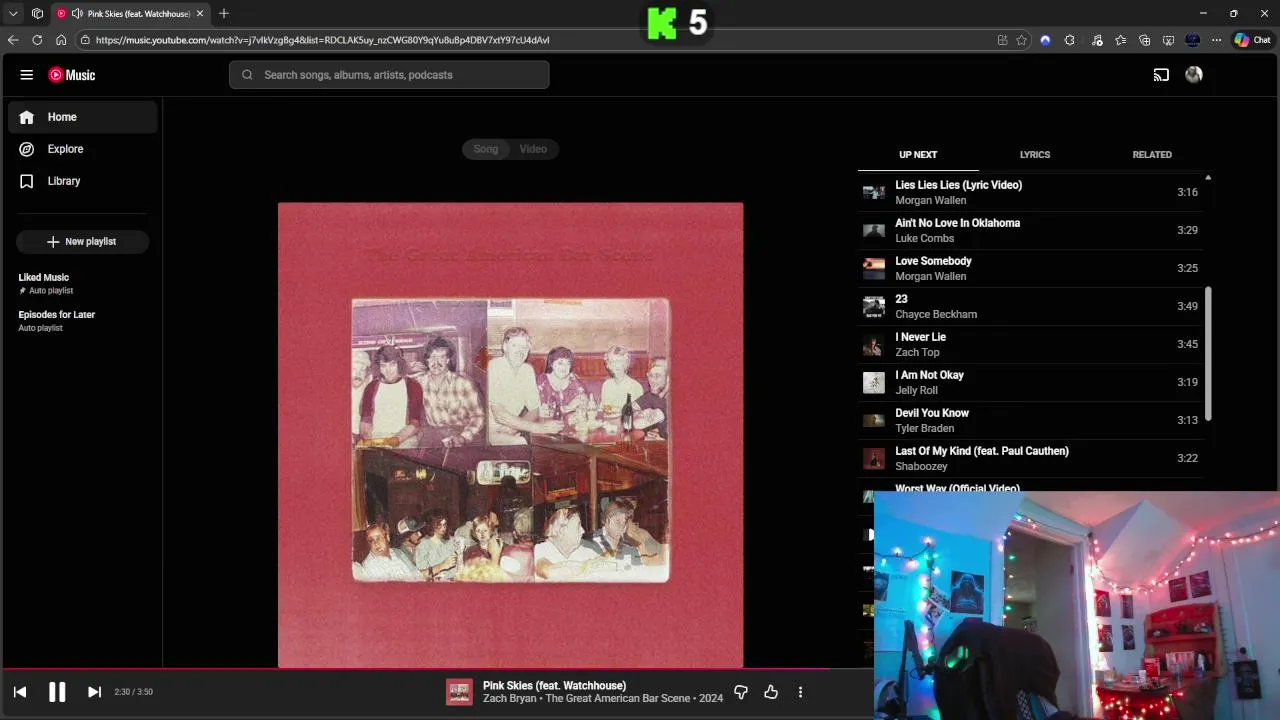Skip to the next track
The height and width of the screenshot is (720, 1280).
coord(94,692)
